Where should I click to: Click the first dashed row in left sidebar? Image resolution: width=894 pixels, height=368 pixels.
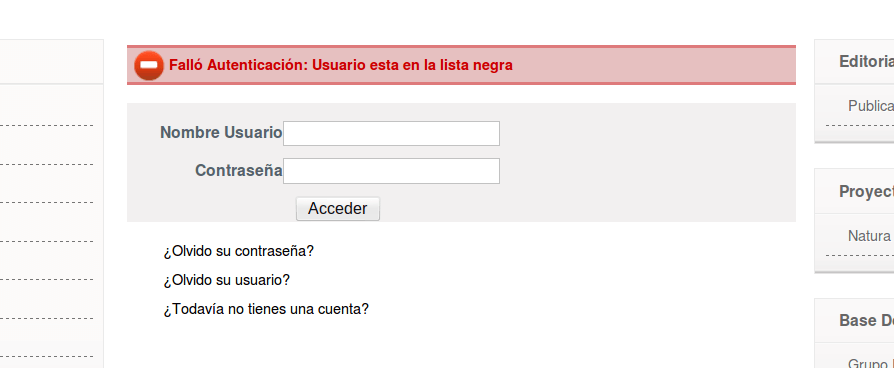47,106
